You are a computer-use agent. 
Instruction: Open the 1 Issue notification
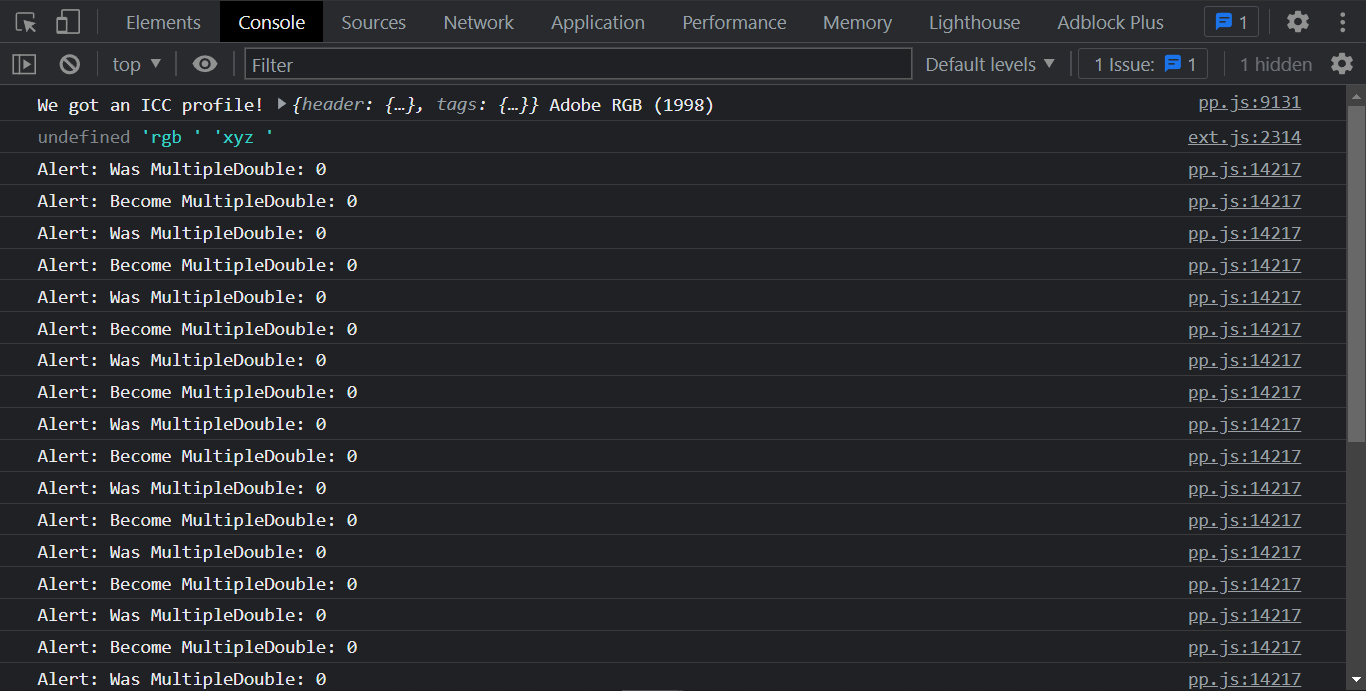pyautogui.click(x=1142, y=63)
